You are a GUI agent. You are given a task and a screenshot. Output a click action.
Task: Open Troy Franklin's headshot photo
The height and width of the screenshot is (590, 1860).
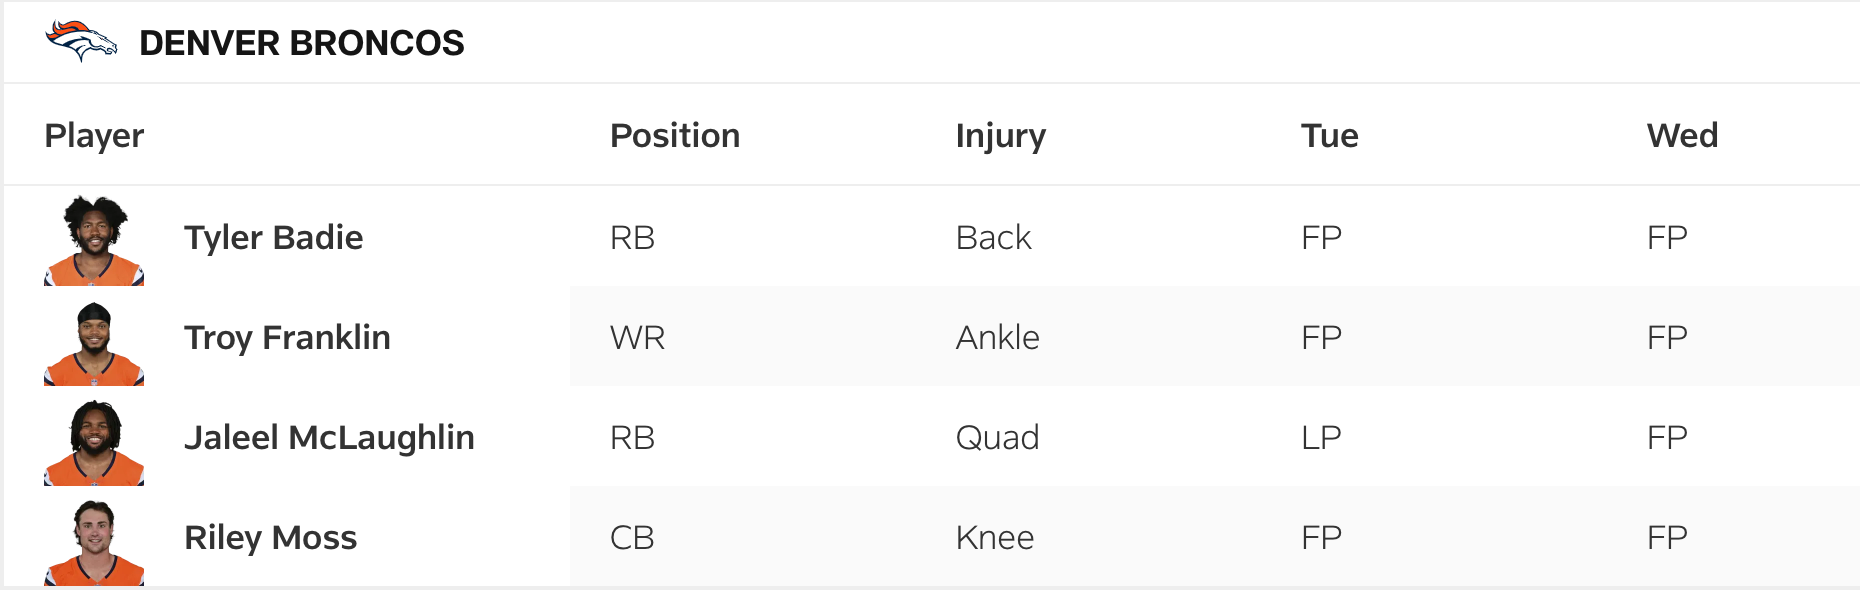click(x=94, y=343)
